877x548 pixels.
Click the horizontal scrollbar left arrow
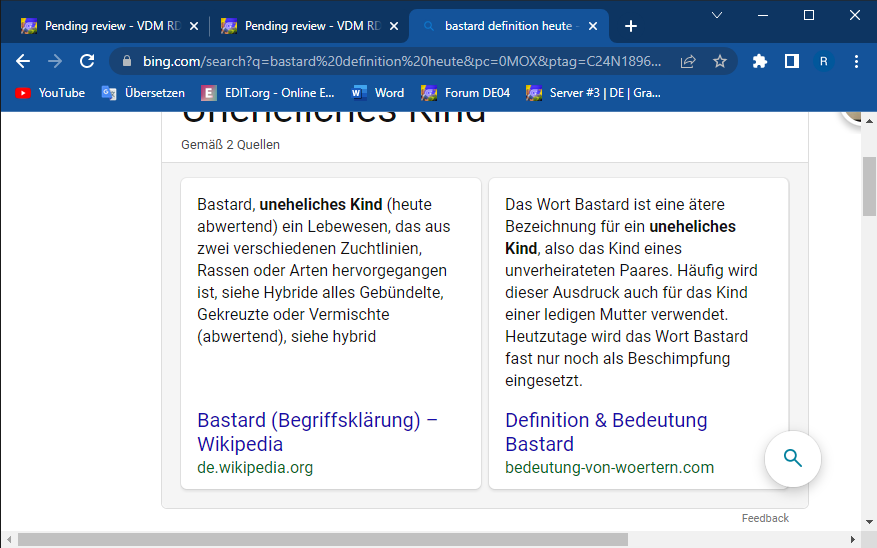pyautogui.click(x=9, y=540)
